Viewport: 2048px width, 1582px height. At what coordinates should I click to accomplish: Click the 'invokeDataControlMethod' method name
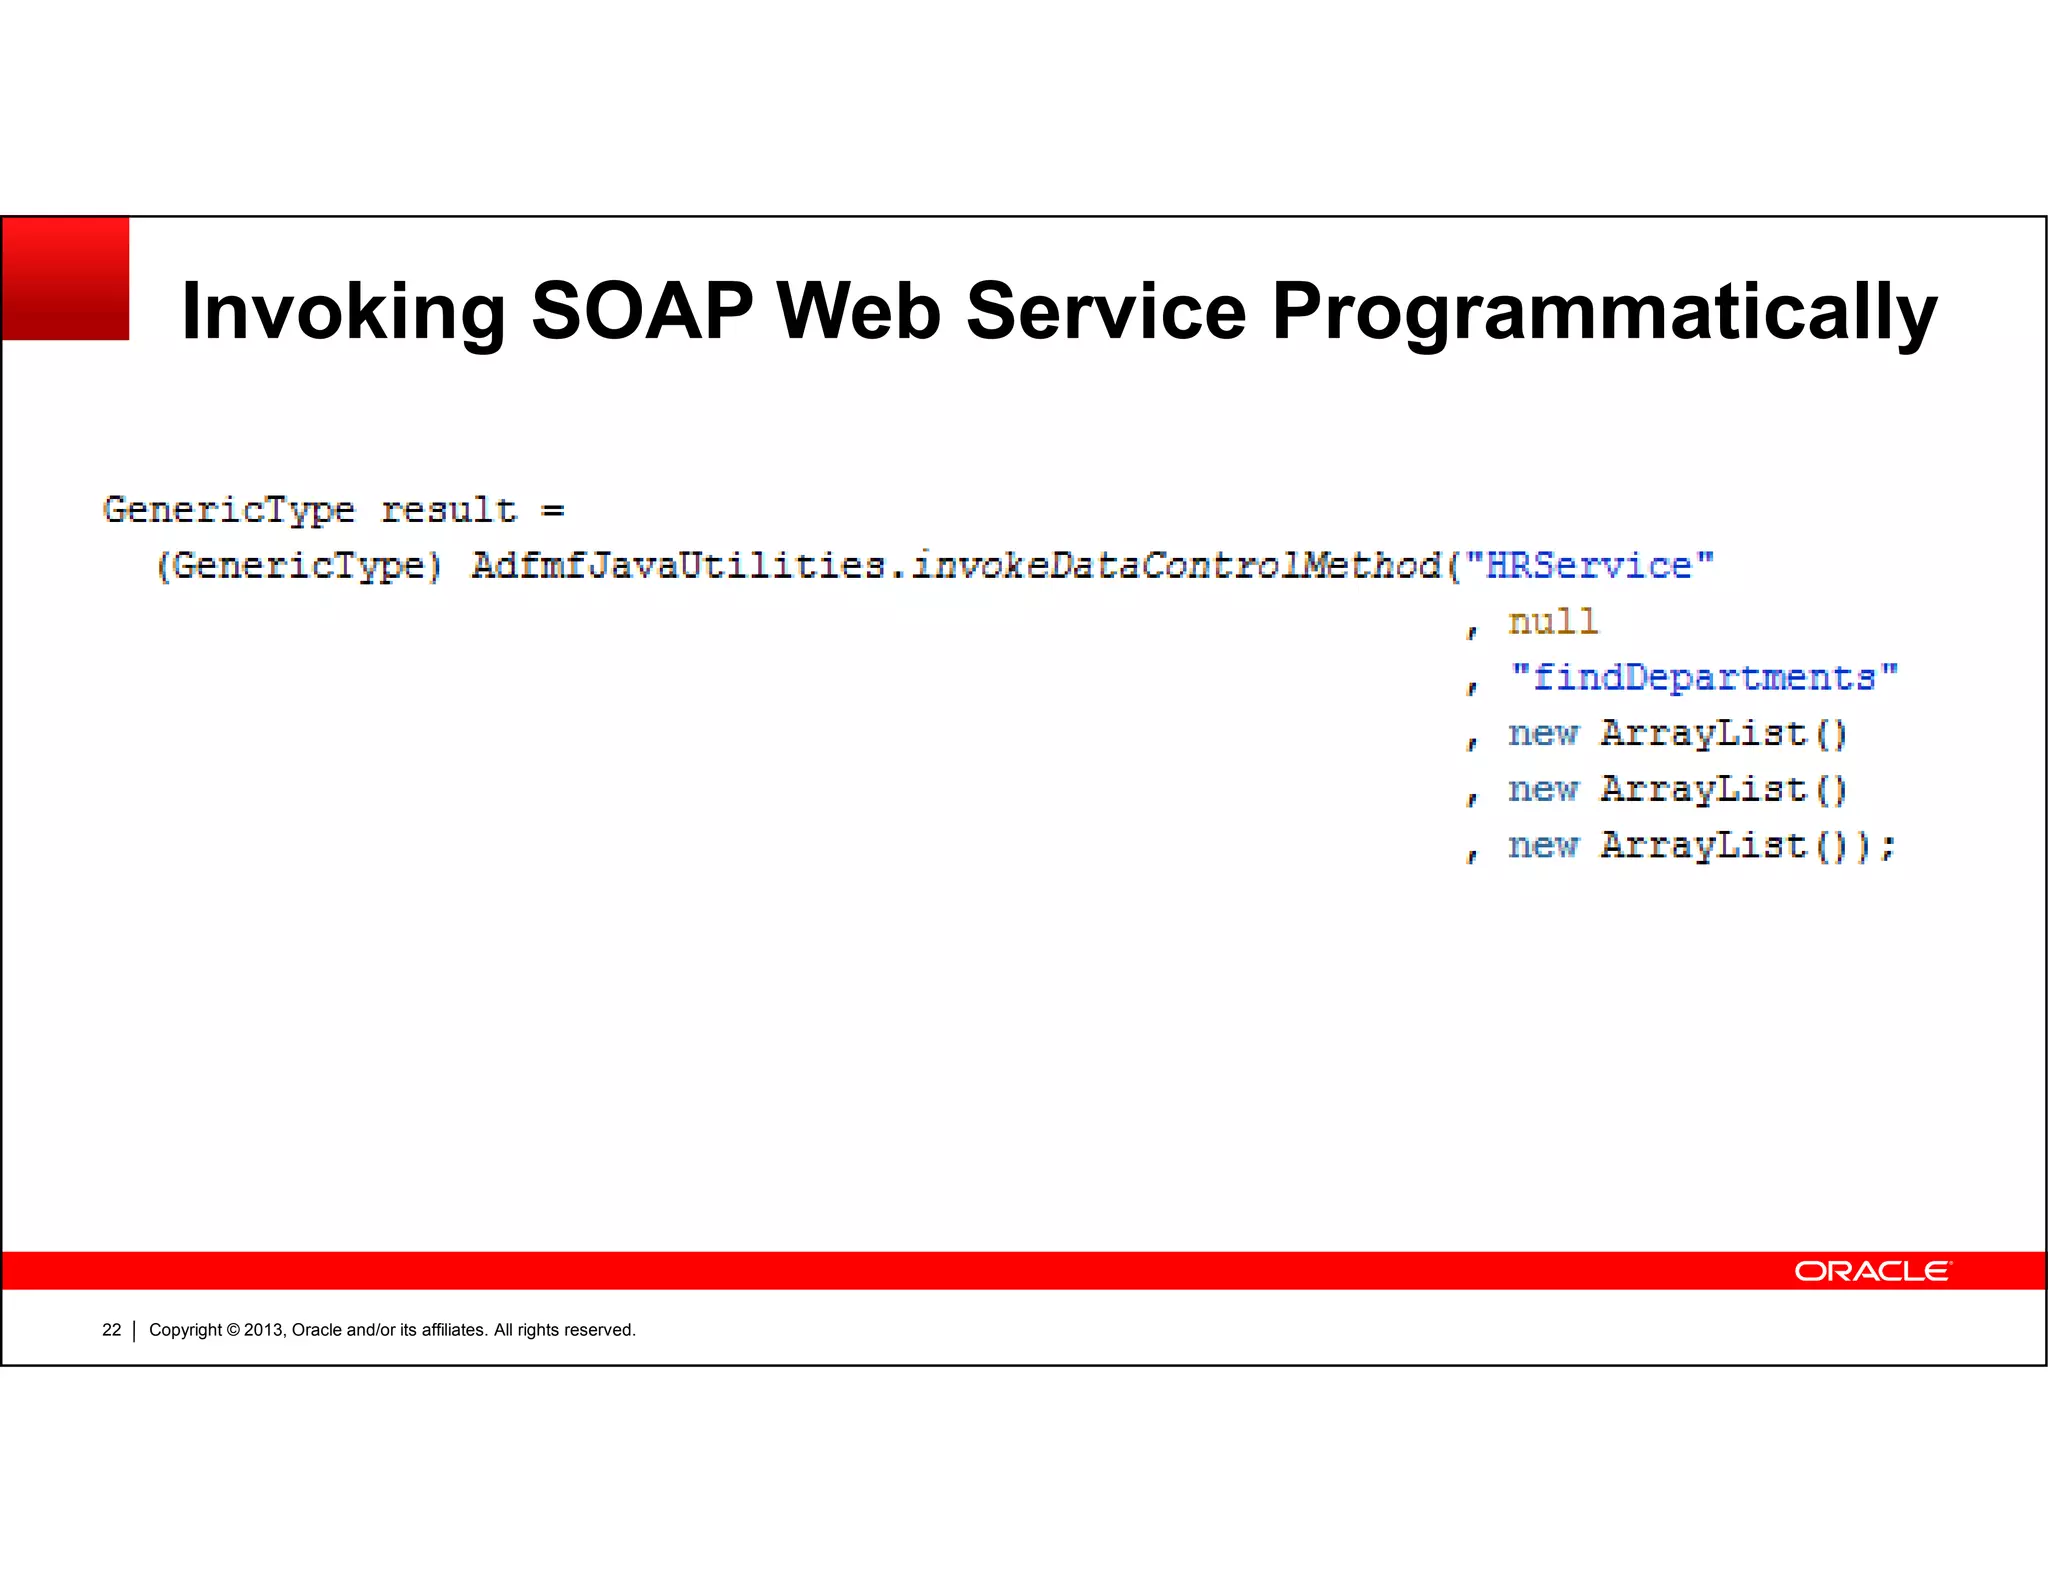(x=1176, y=565)
